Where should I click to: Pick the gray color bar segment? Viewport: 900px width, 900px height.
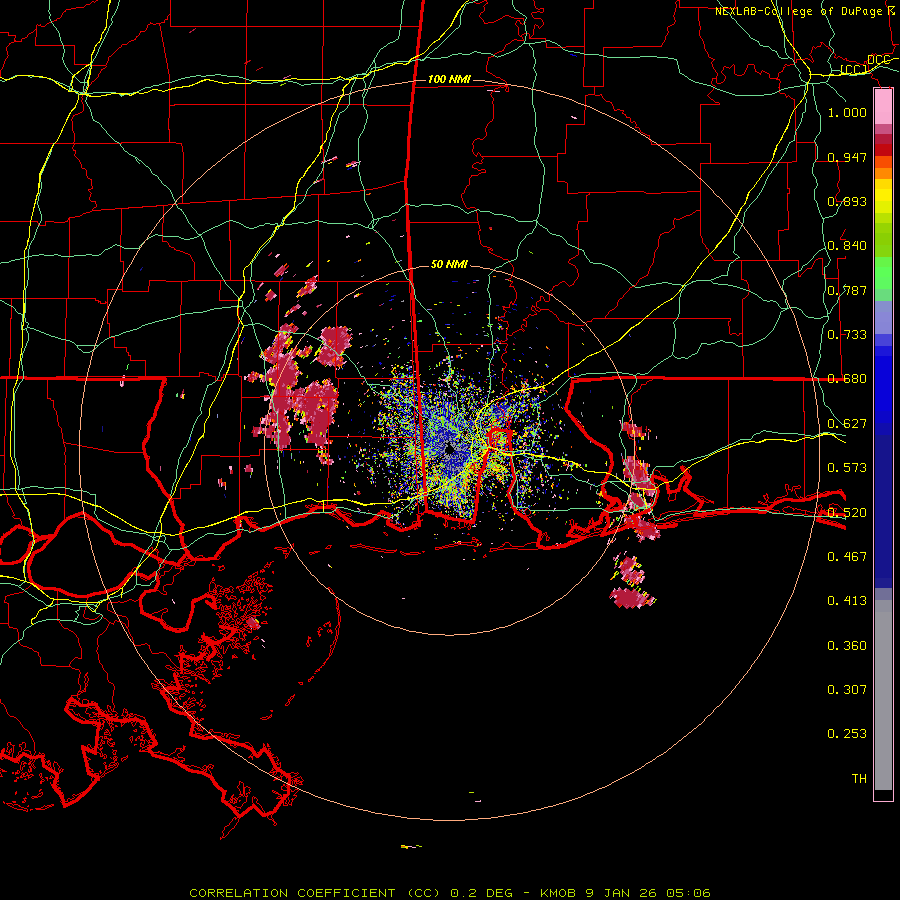883,695
